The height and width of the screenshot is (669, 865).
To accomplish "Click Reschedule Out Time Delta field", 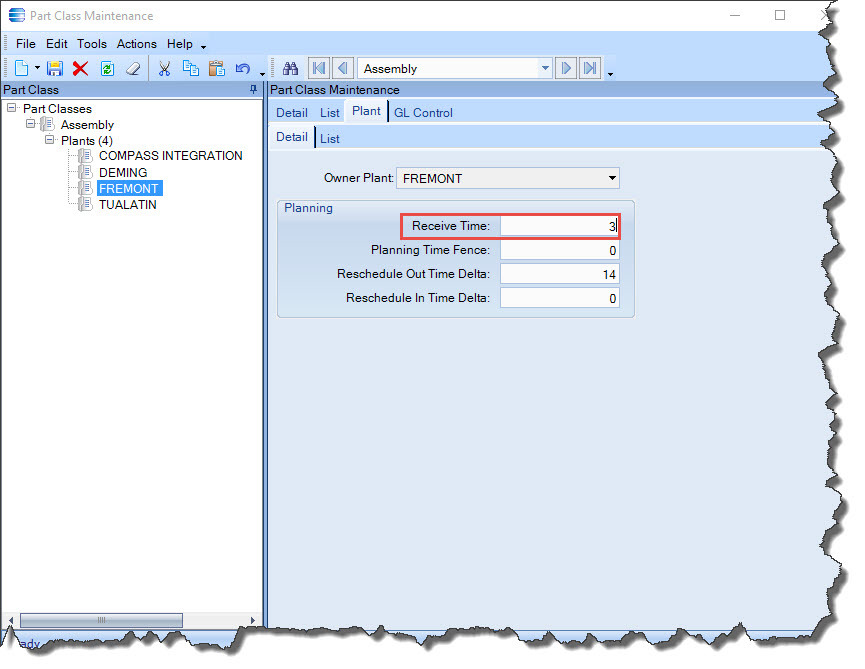I will 559,274.
